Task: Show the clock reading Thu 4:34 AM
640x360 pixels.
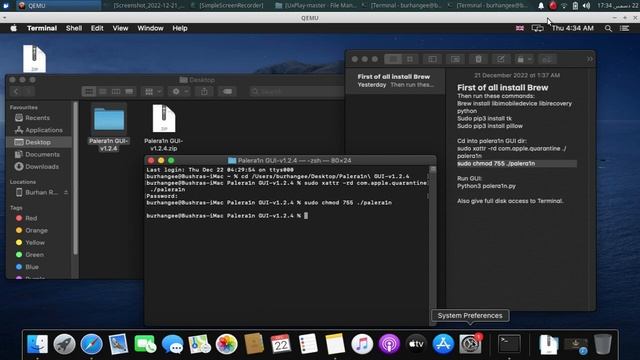Action: [x=572, y=28]
